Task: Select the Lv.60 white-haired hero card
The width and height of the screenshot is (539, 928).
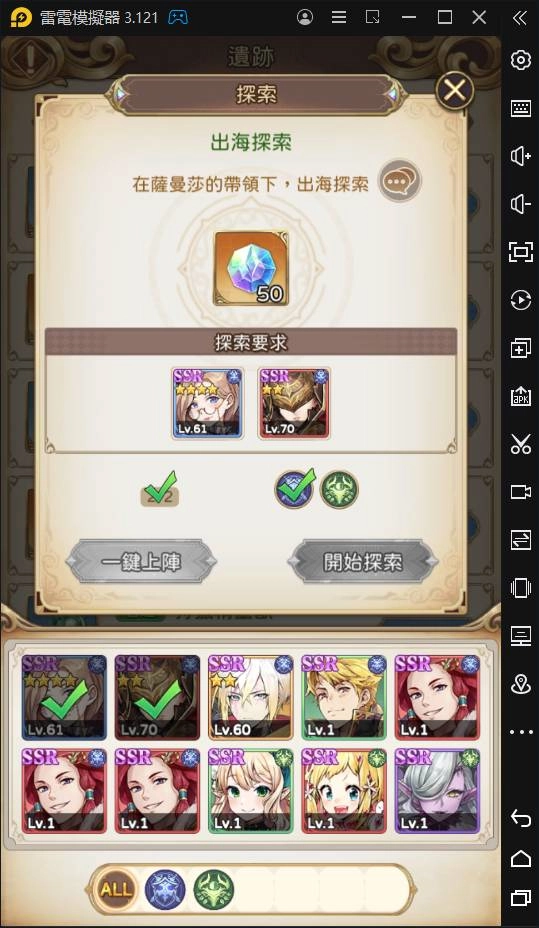Action: click(x=250, y=697)
